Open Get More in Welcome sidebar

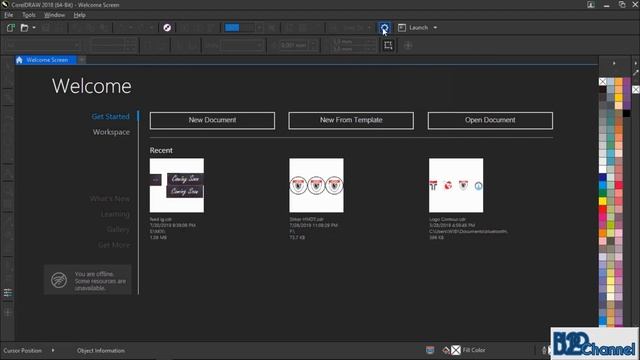[x=114, y=245]
